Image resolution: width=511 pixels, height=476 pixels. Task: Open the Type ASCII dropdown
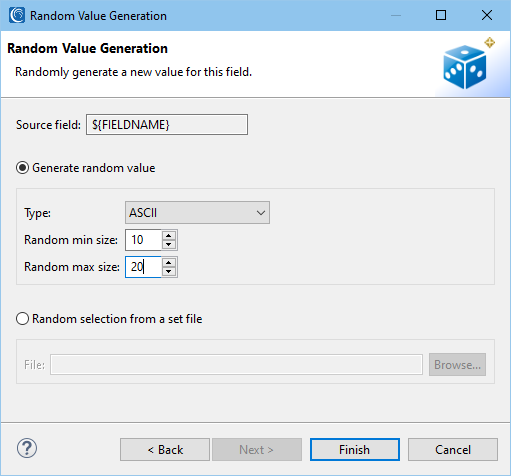pos(197,213)
